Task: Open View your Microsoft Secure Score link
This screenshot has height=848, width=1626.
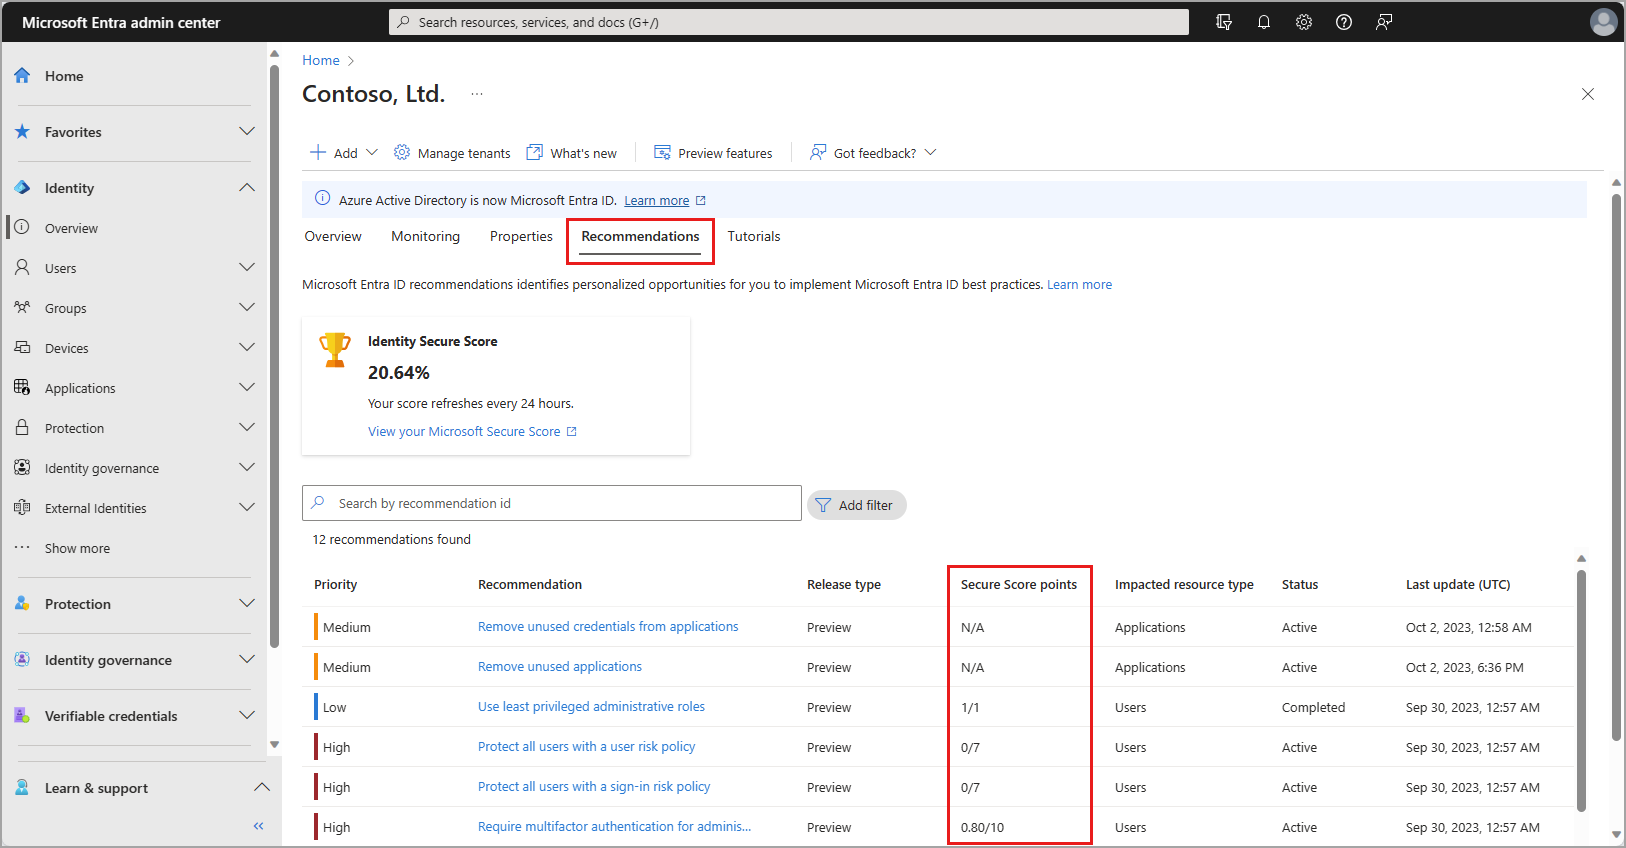Action: 472,431
